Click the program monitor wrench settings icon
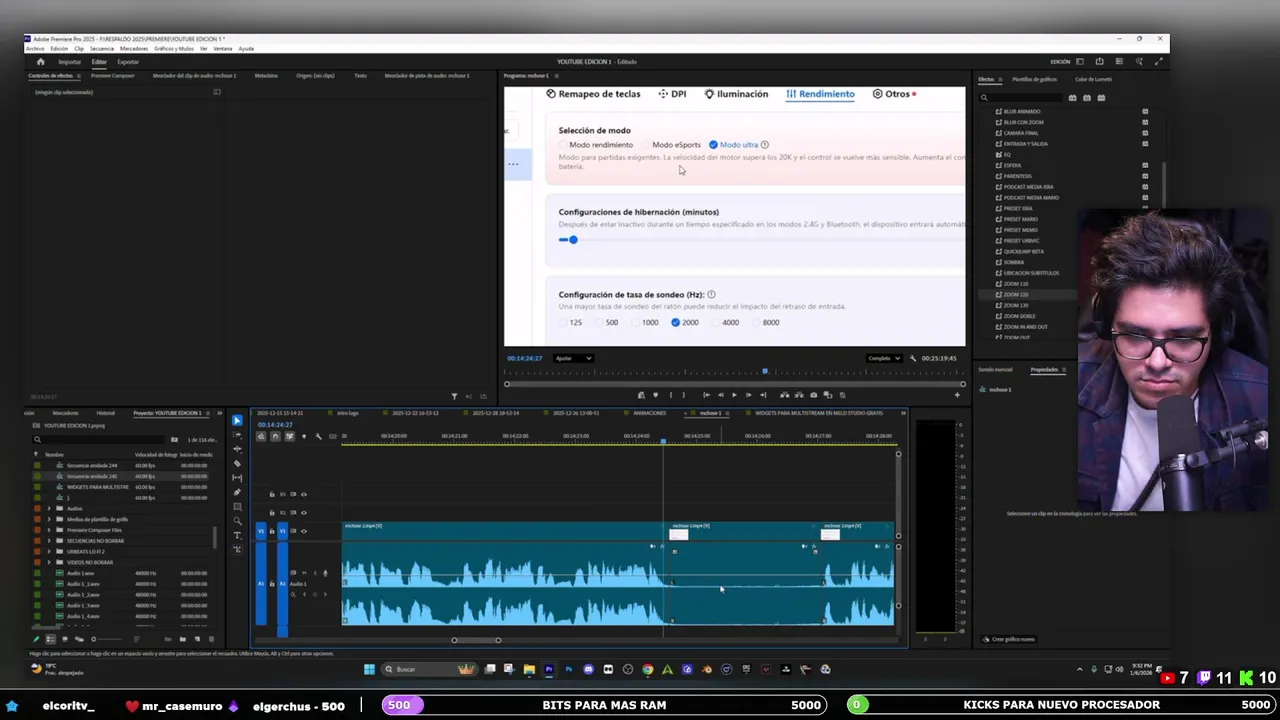 click(x=913, y=358)
